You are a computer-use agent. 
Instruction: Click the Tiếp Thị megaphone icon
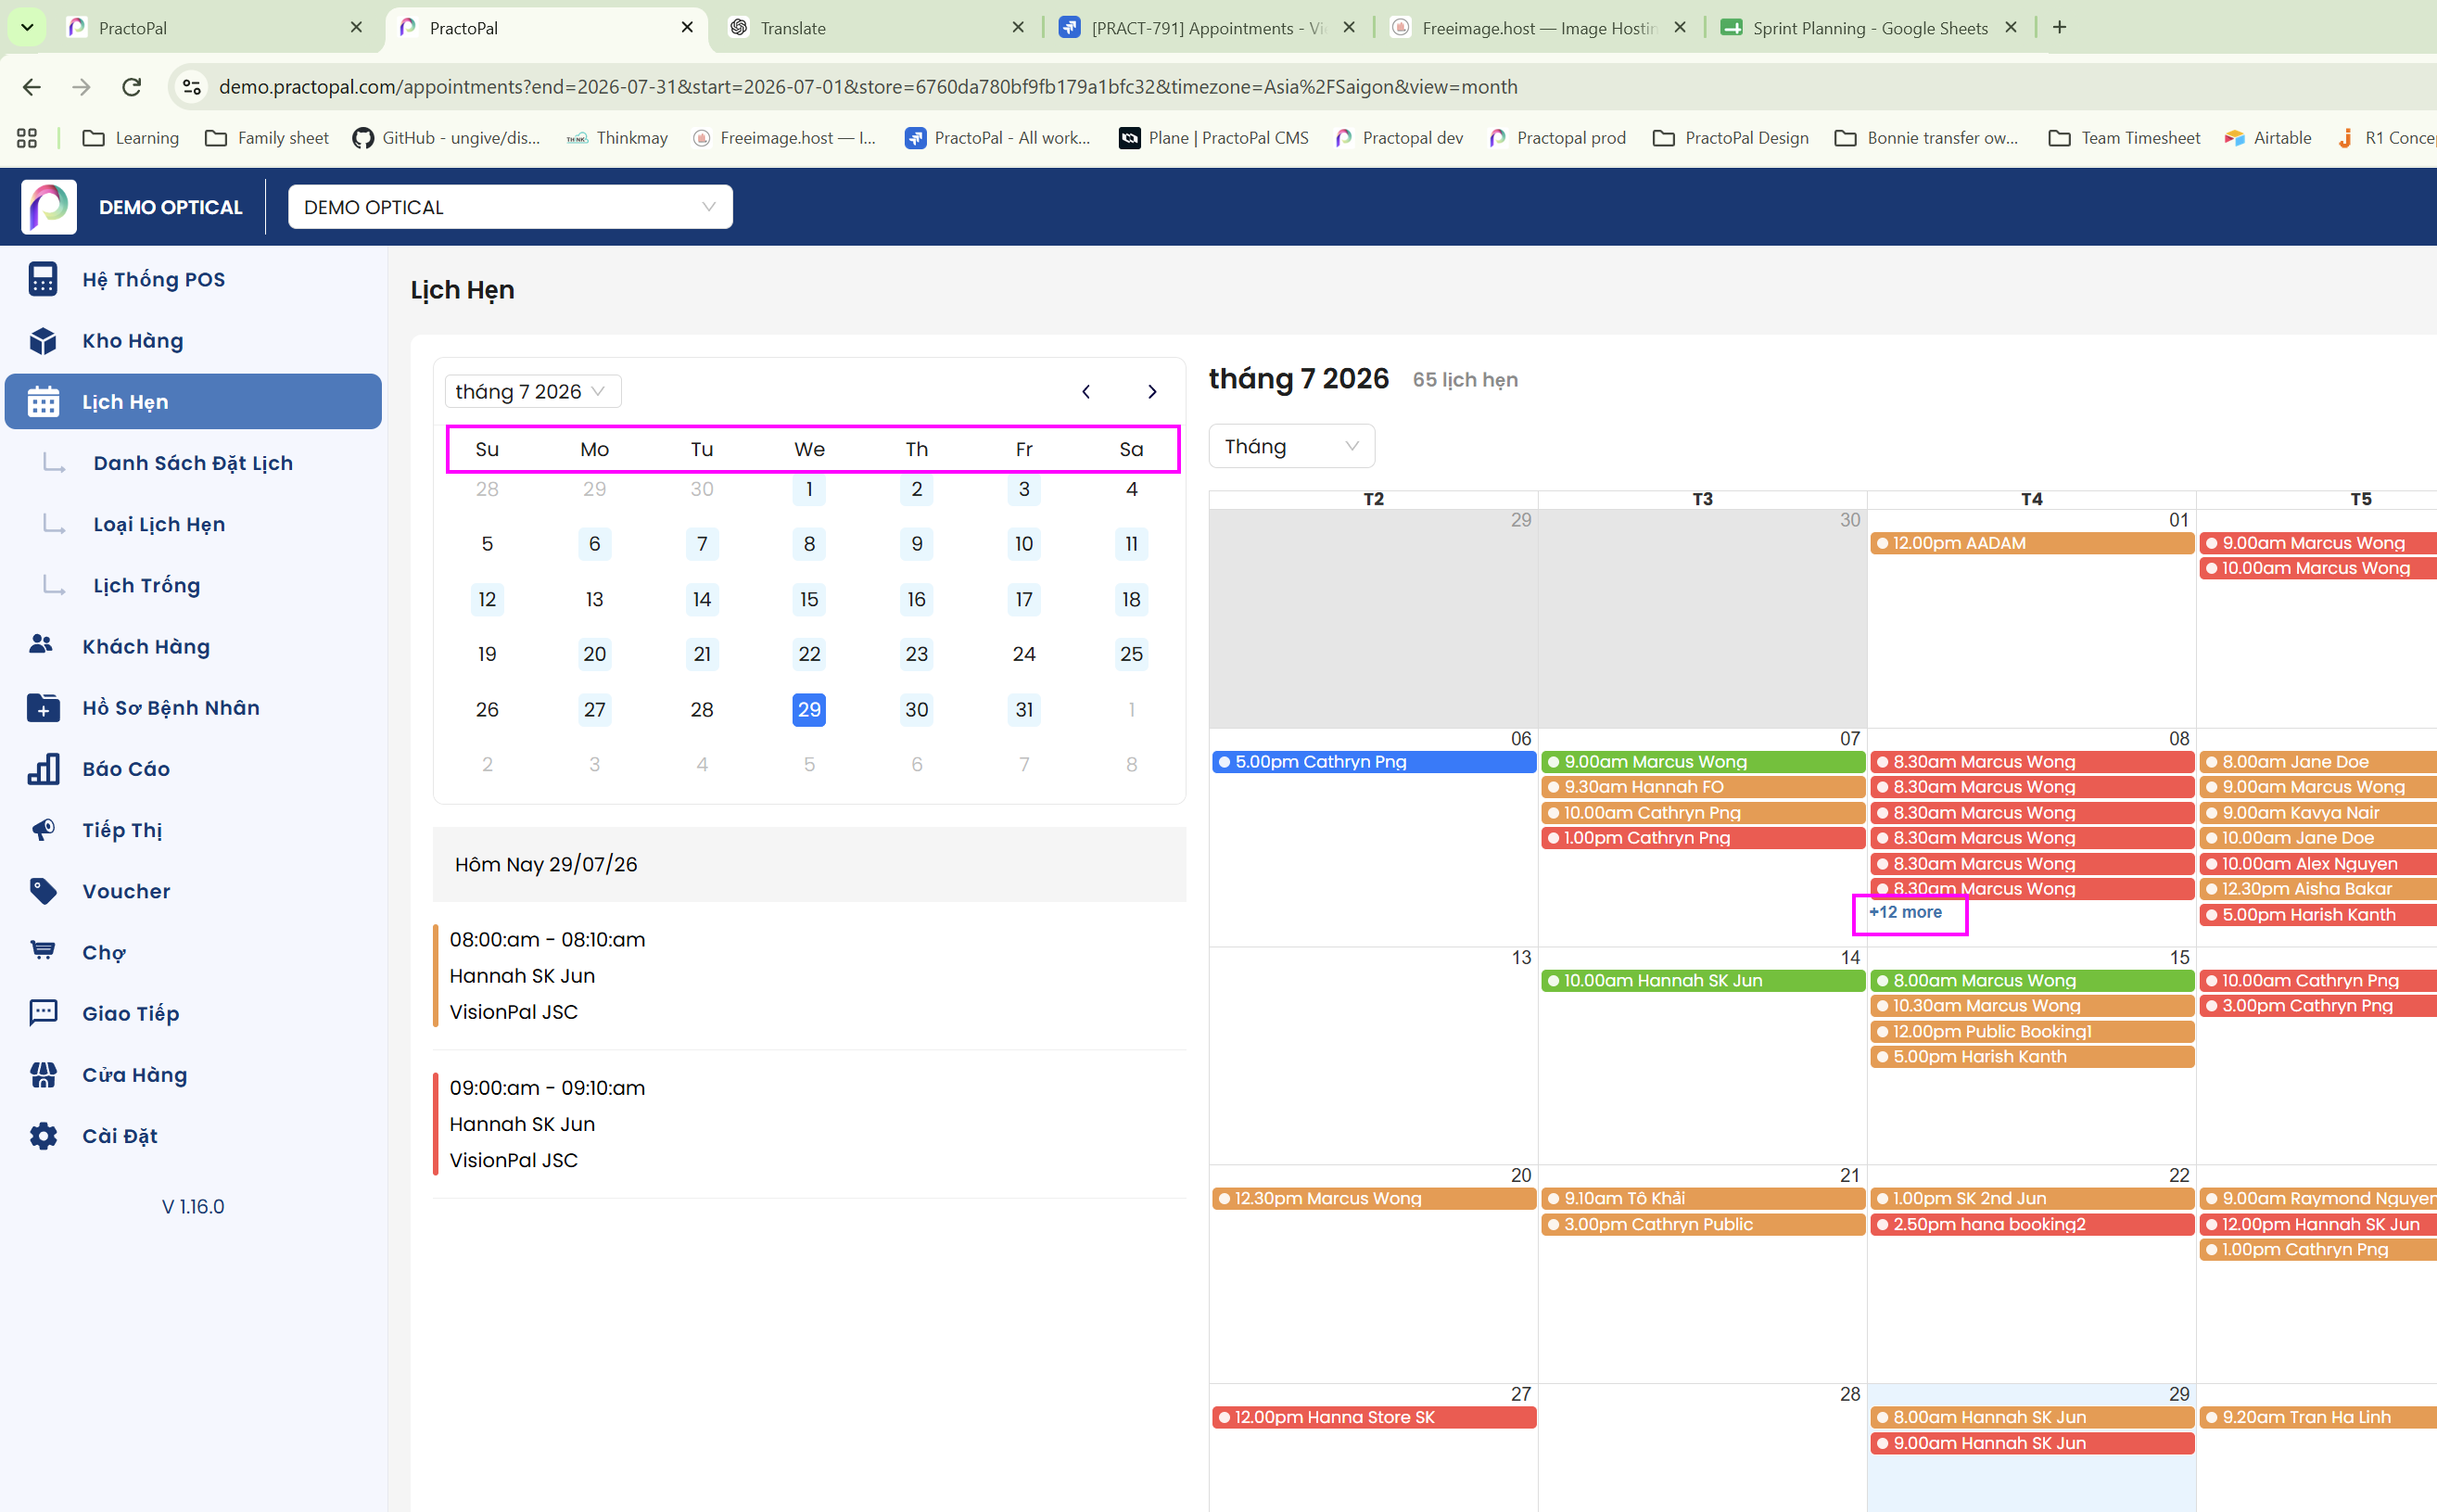tap(43, 830)
